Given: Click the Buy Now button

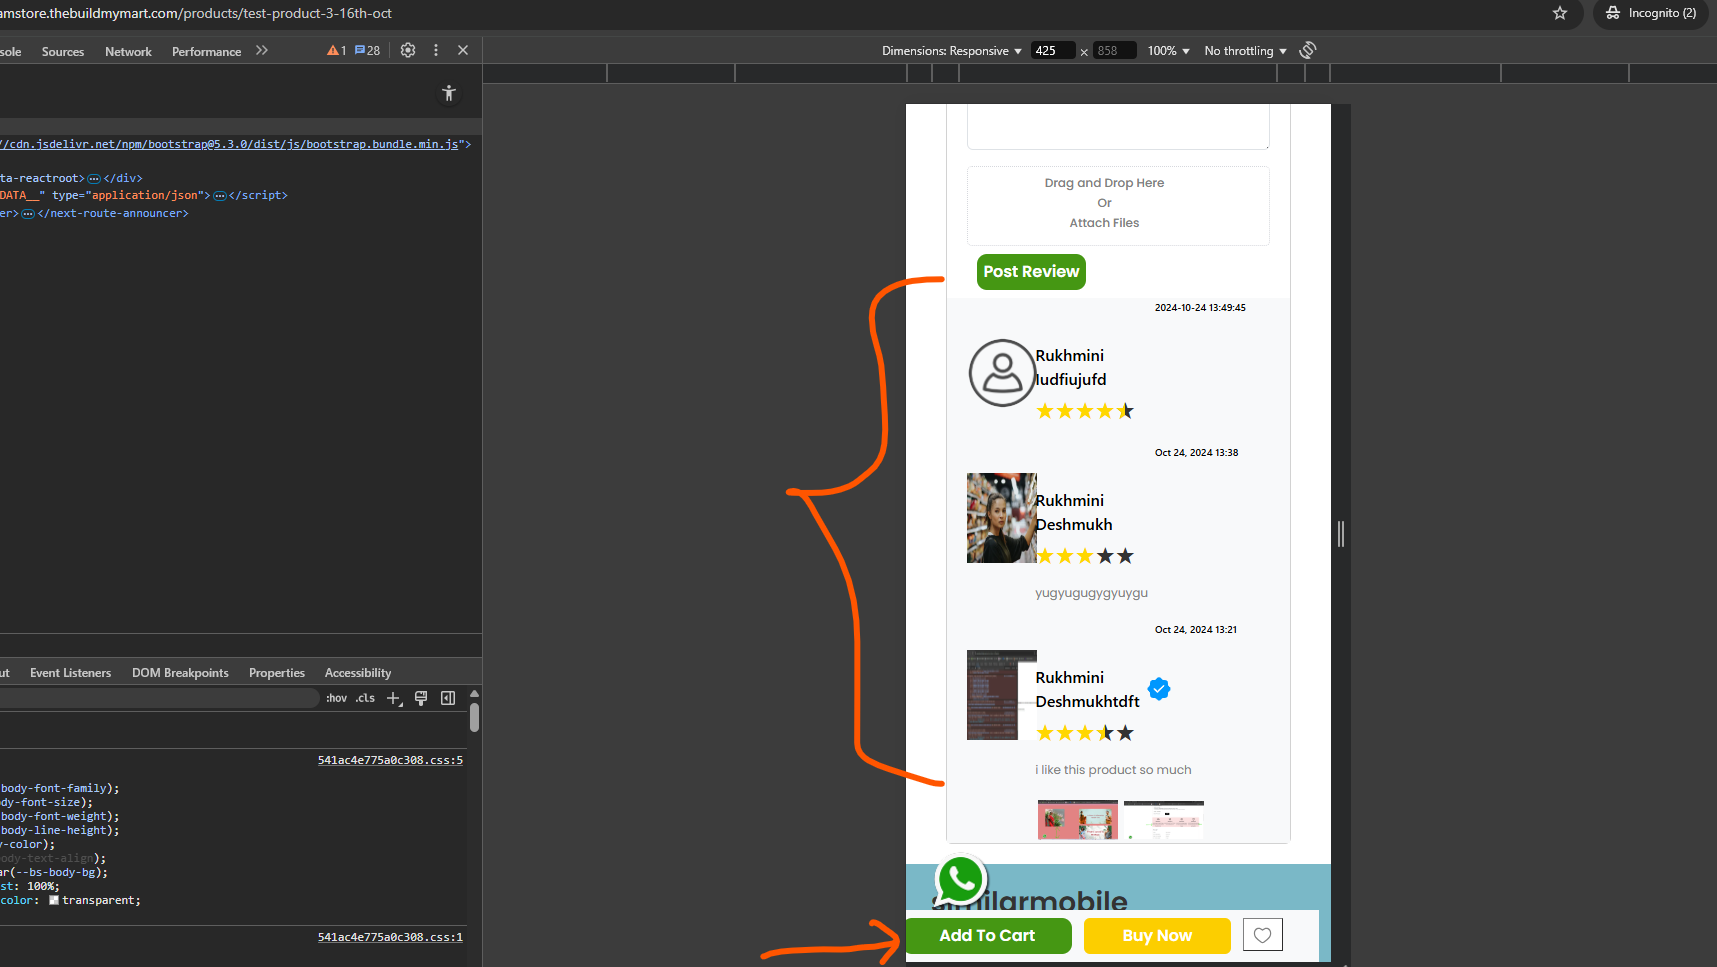Looking at the screenshot, I should click(1157, 936).
